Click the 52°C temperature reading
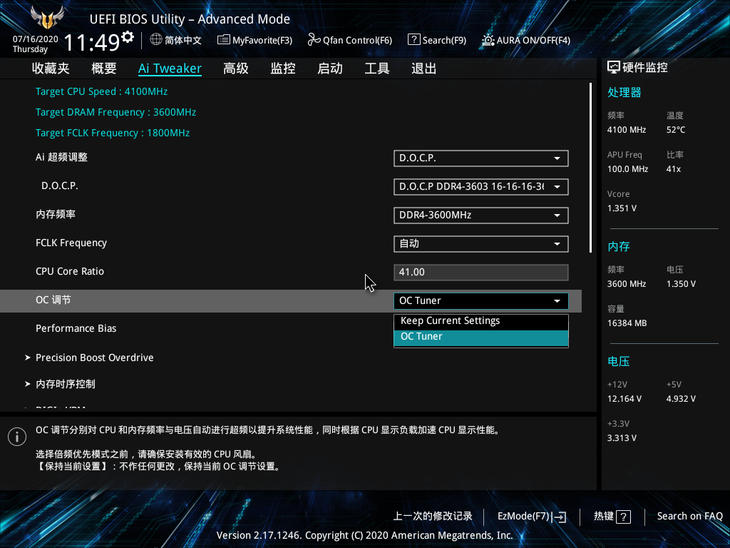This screenshot has width=730, height=548. click(x=676, y=130)
